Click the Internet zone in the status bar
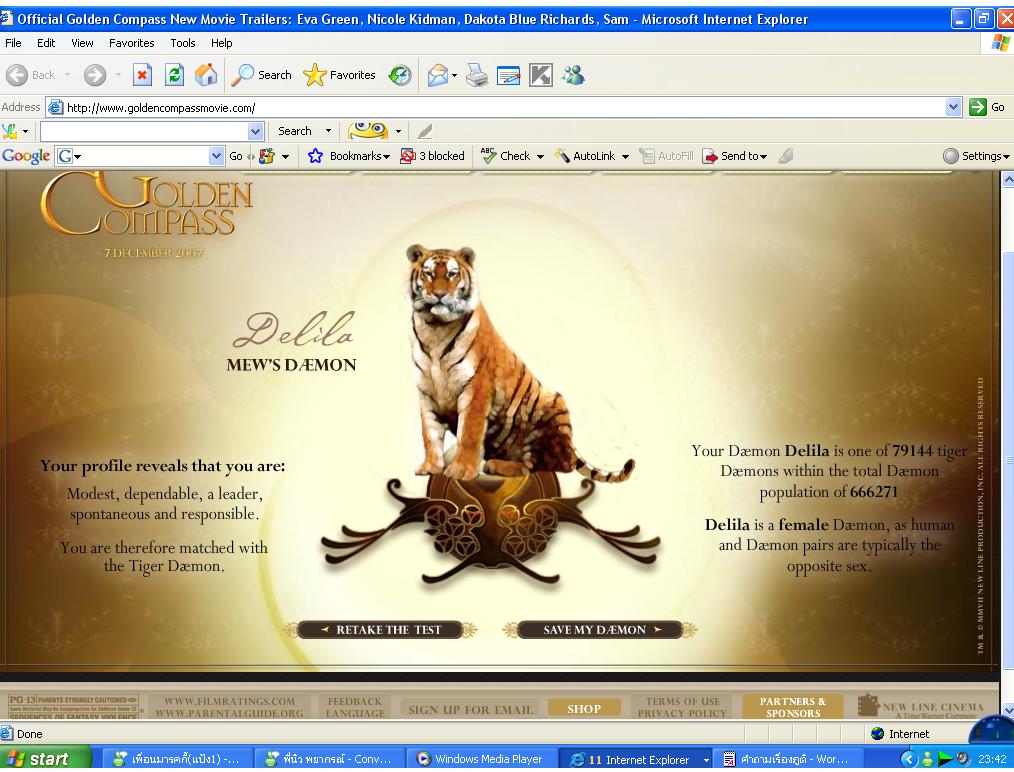This screenshot has height=772, width=1014. click(900, 734)
